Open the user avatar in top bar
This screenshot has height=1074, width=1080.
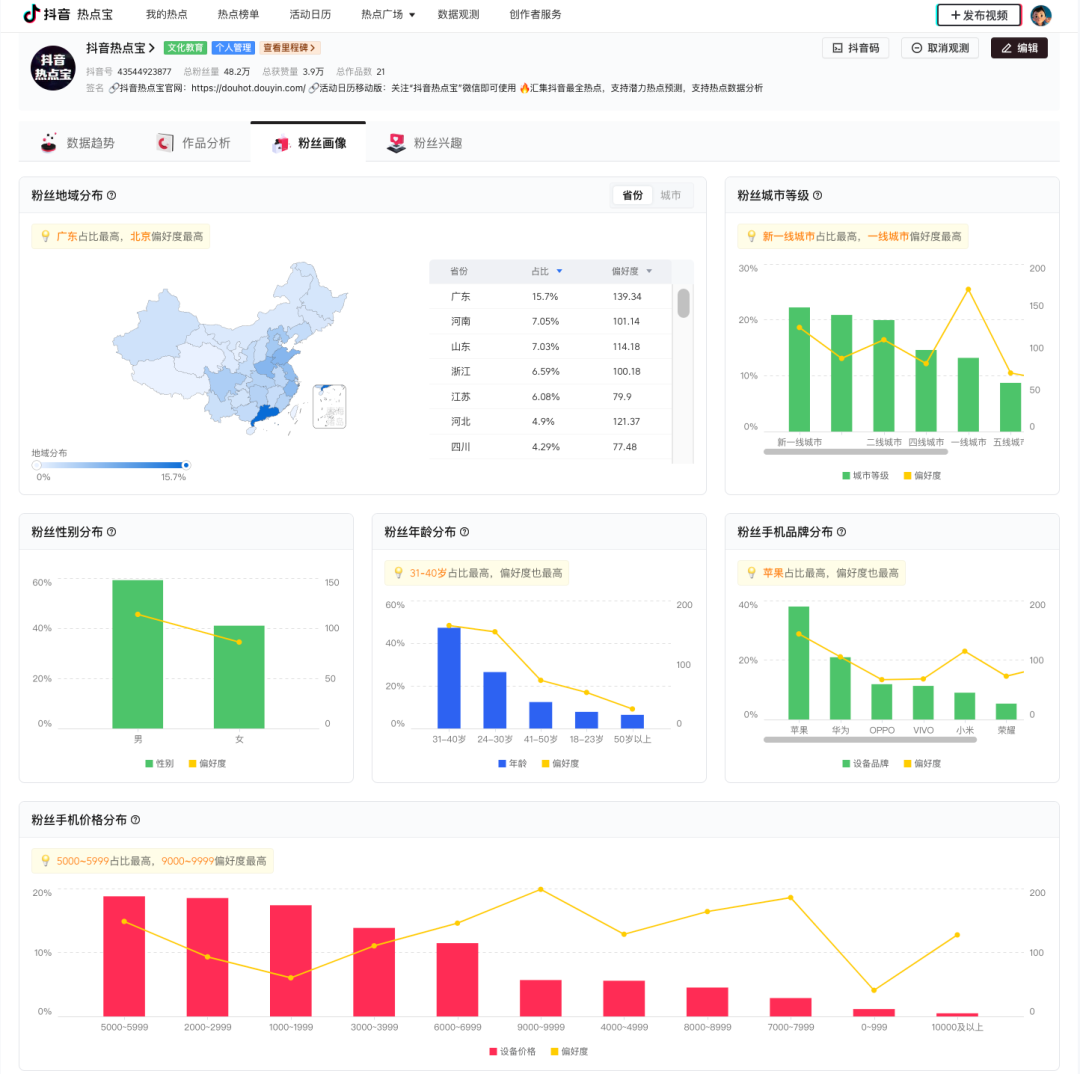(x=1040, y=14)
